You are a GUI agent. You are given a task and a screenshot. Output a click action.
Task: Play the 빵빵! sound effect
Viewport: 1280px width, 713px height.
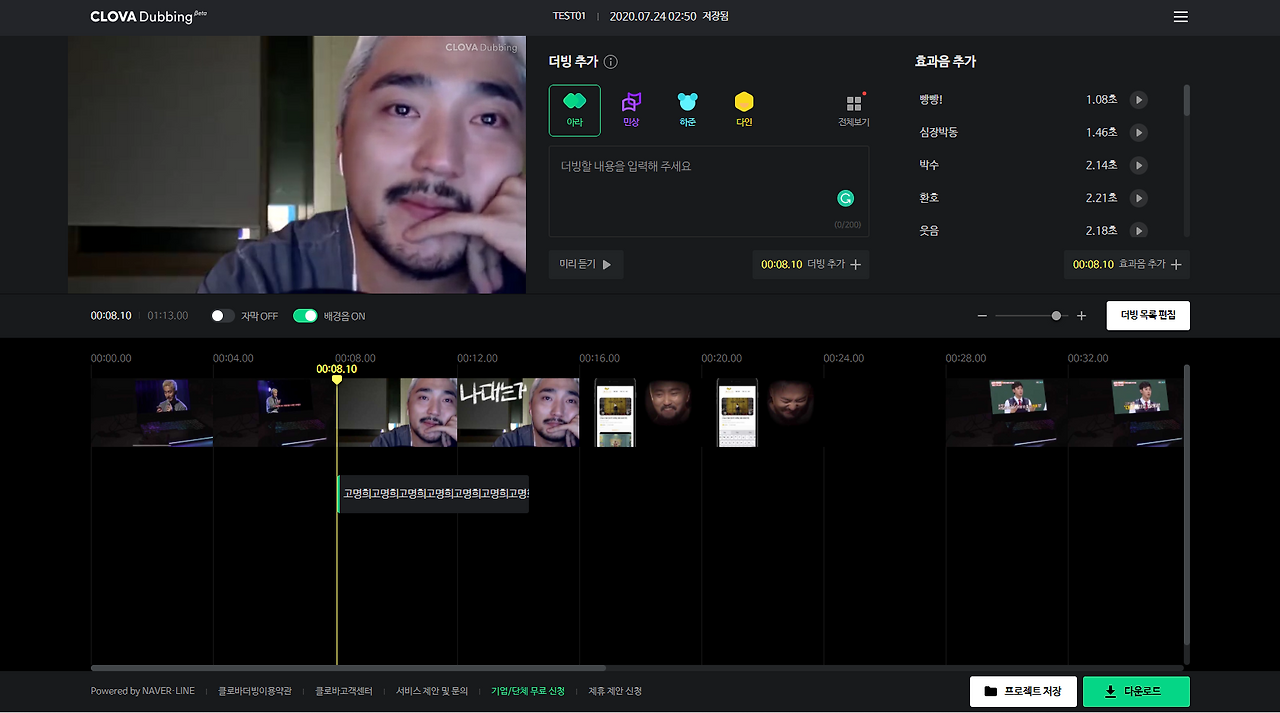pyautogui.click(x=1138, y=100)
